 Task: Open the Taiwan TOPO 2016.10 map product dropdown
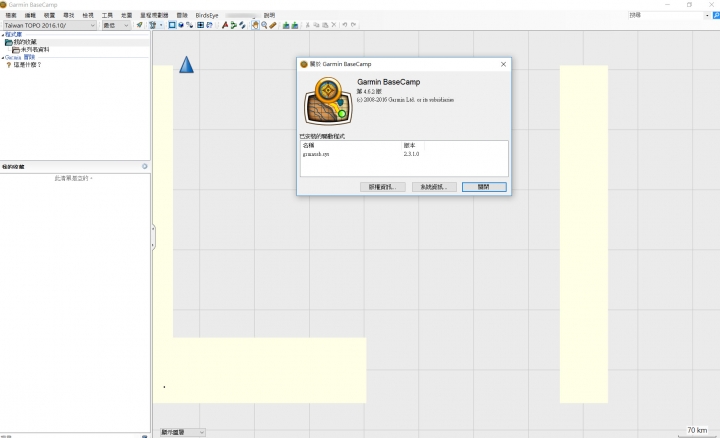tap(50, 25)
